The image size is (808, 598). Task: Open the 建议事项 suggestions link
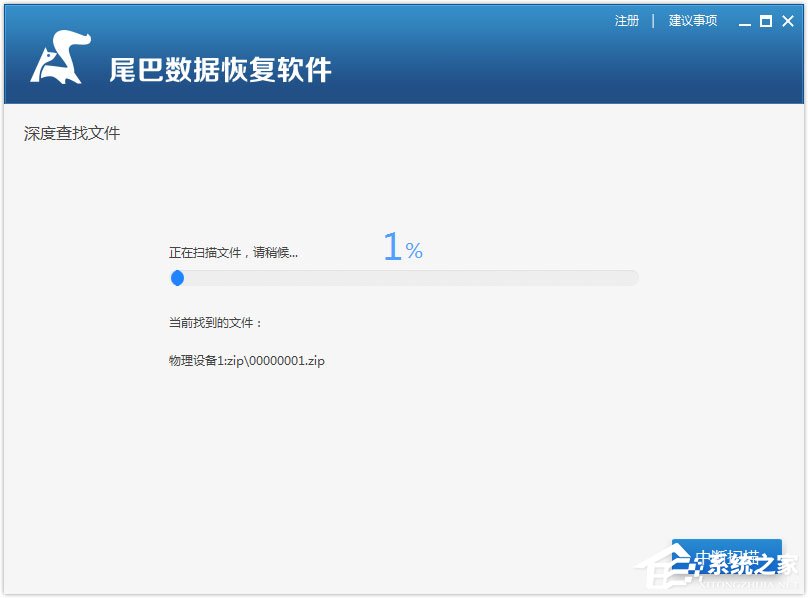pos(693,21)
